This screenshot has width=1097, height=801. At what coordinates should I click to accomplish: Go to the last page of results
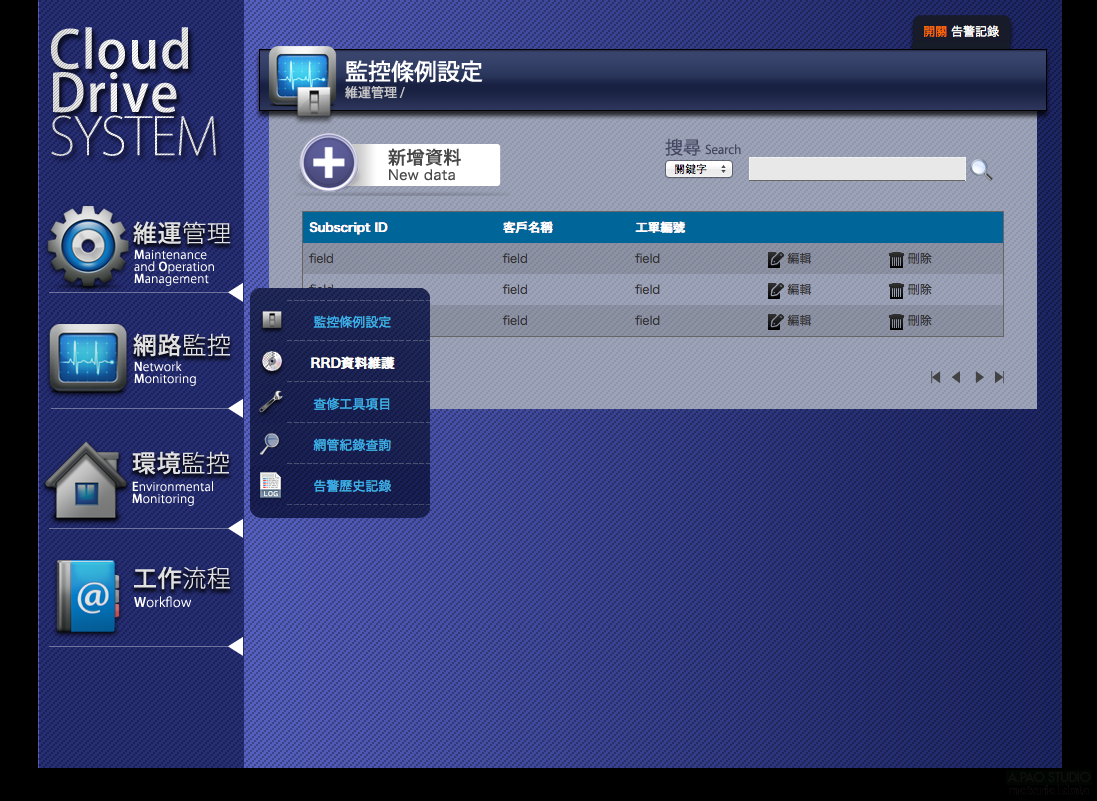pos(999,377)
